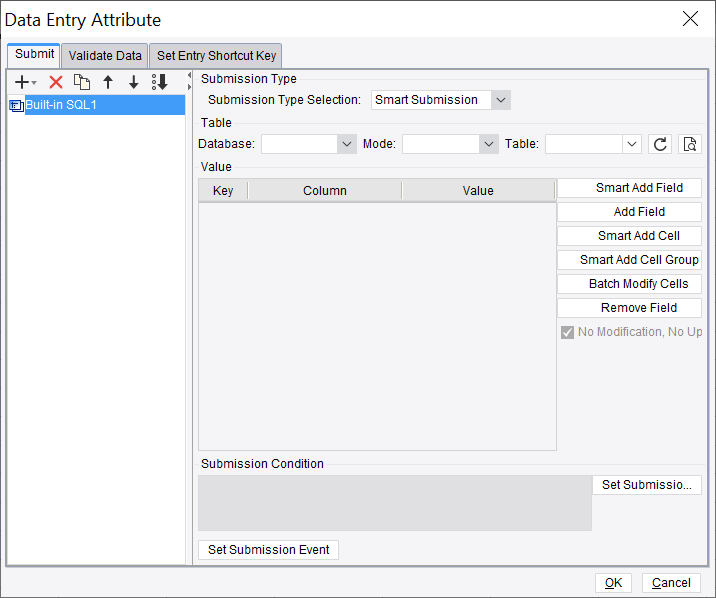The image size is (716, 598).
Task: Open the Database dropdown
Action: (347, 144)
